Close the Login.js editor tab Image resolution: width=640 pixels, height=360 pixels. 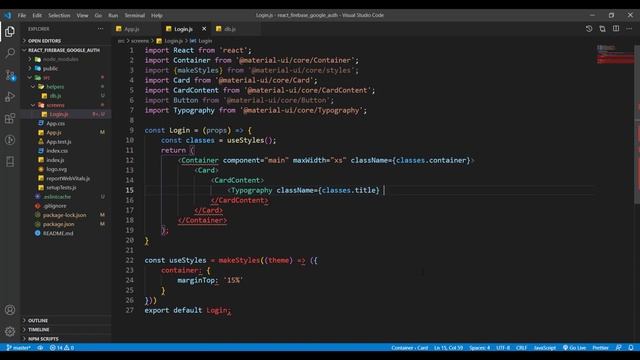[204, 29]
